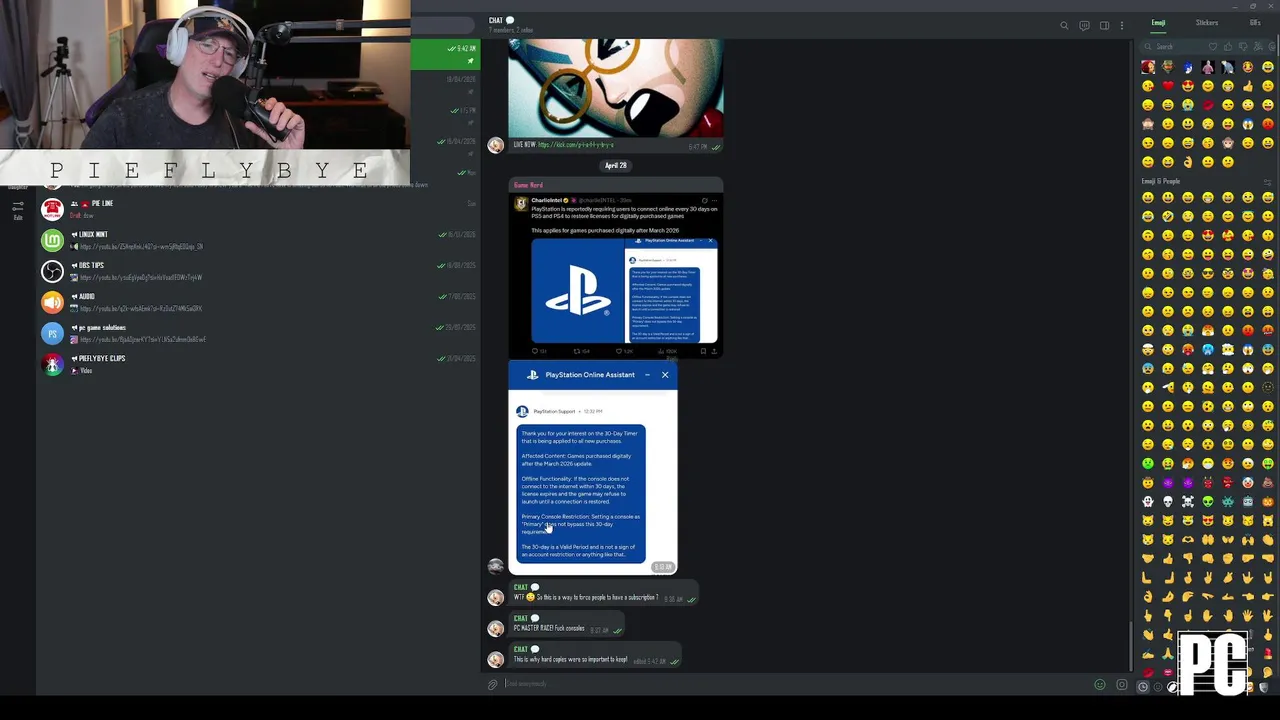Viewport: 1280px width, 720px height.
Task: Click the Linux Mint channel avatar
Action: 52,240
